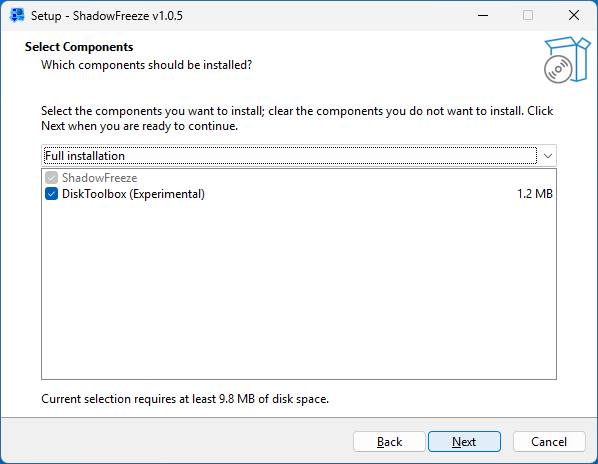Image resolution: width=598 pixels, height=464 pixels.
Task: Click the greyed-out ShadowFreeze checkbox
Action: pos(51,178)
